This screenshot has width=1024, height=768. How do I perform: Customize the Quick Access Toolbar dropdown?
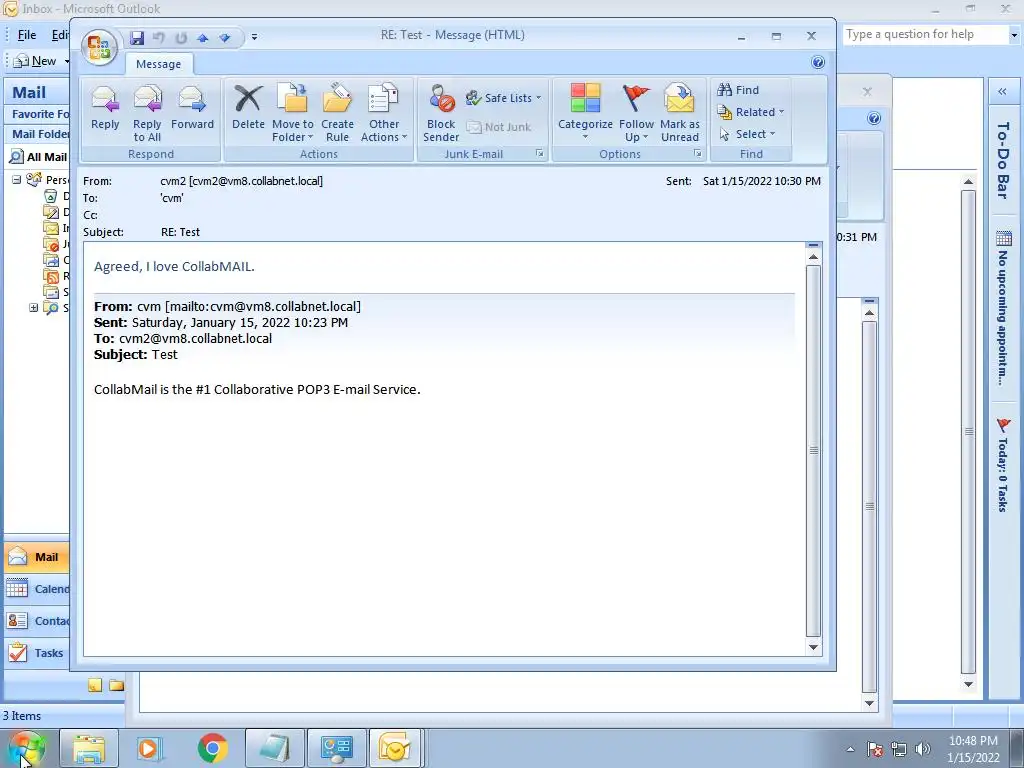coord(254,37)
